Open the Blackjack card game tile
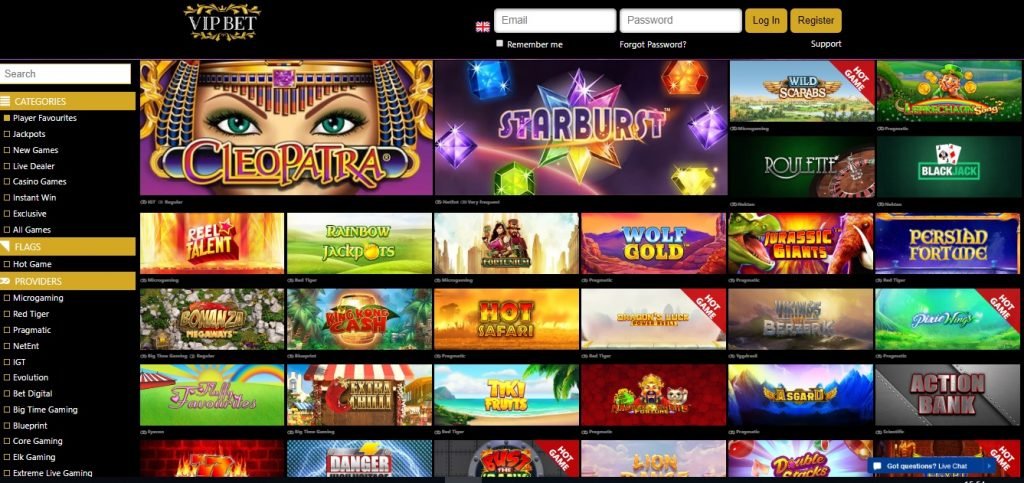This screenshot has height=483, width=1024. (948, 166)
